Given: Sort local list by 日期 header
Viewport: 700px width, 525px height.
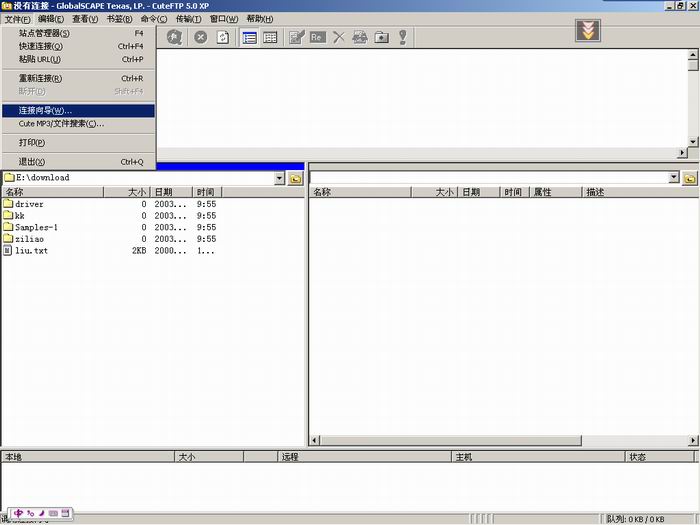Looking at the screenshot, I should (x=172, y=192).
